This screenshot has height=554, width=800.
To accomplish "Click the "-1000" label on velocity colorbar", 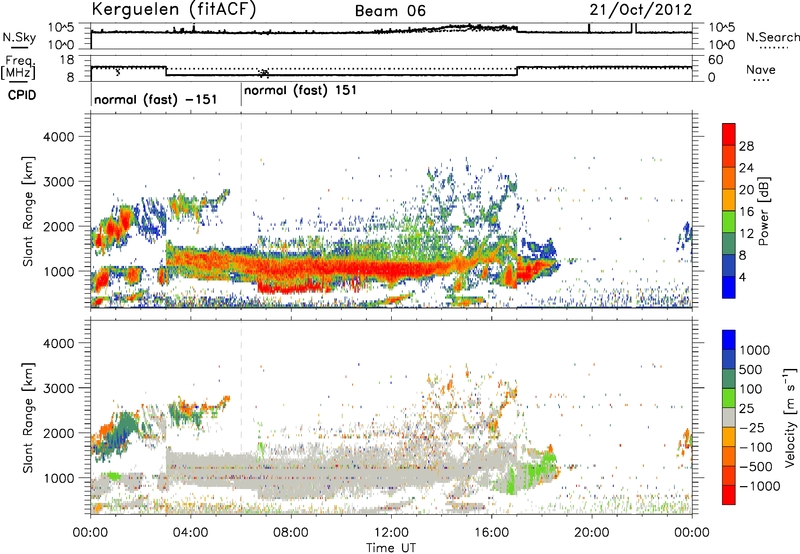I will pyautogui.click(x=759, y=486).
